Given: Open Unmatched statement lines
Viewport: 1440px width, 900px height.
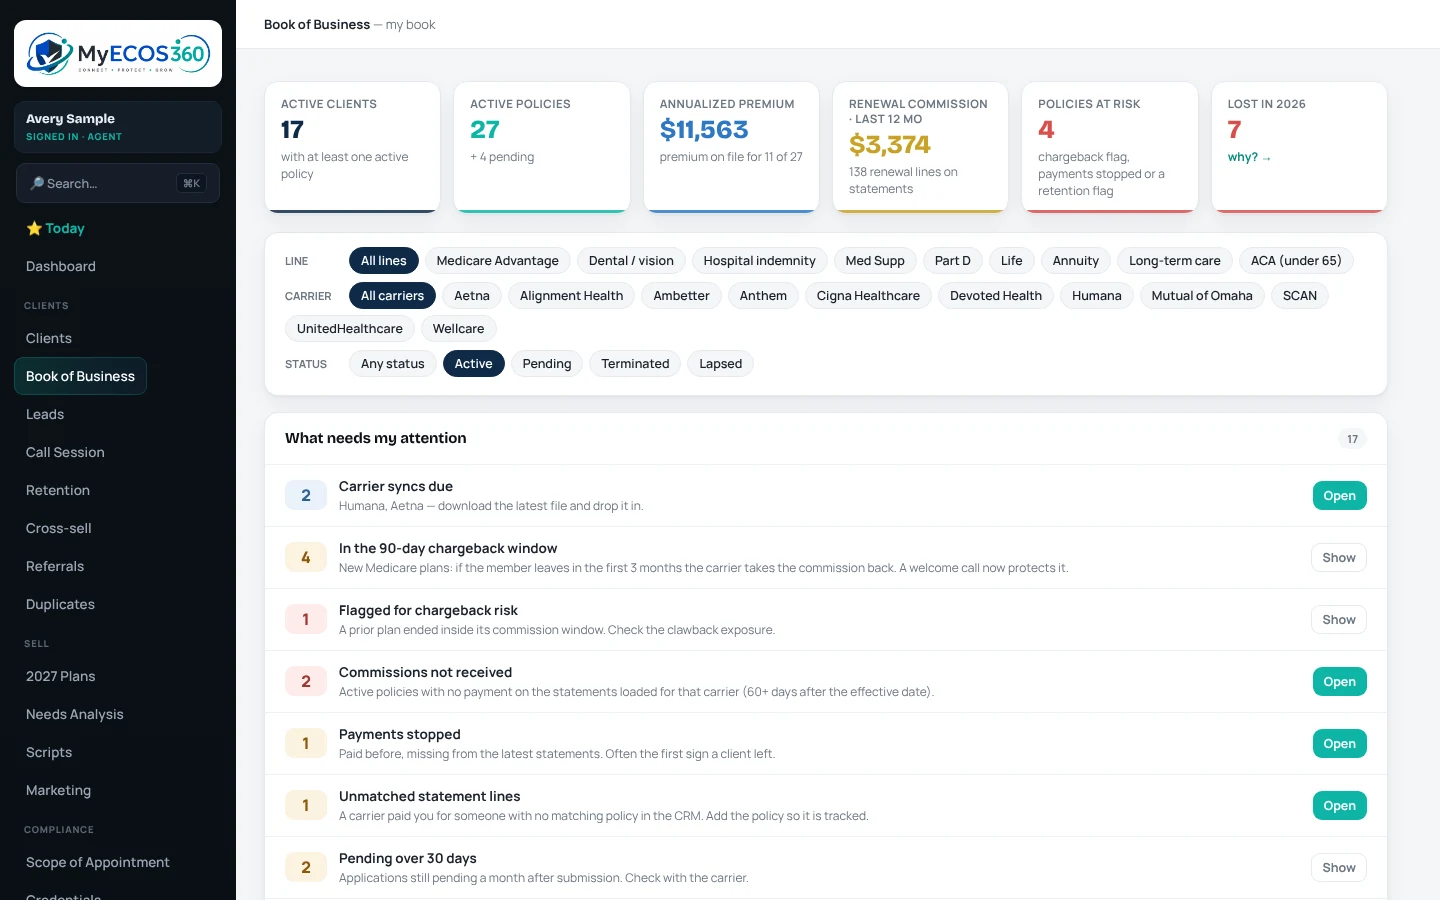Looking at the screenshot, I should tap(1339, 806).
